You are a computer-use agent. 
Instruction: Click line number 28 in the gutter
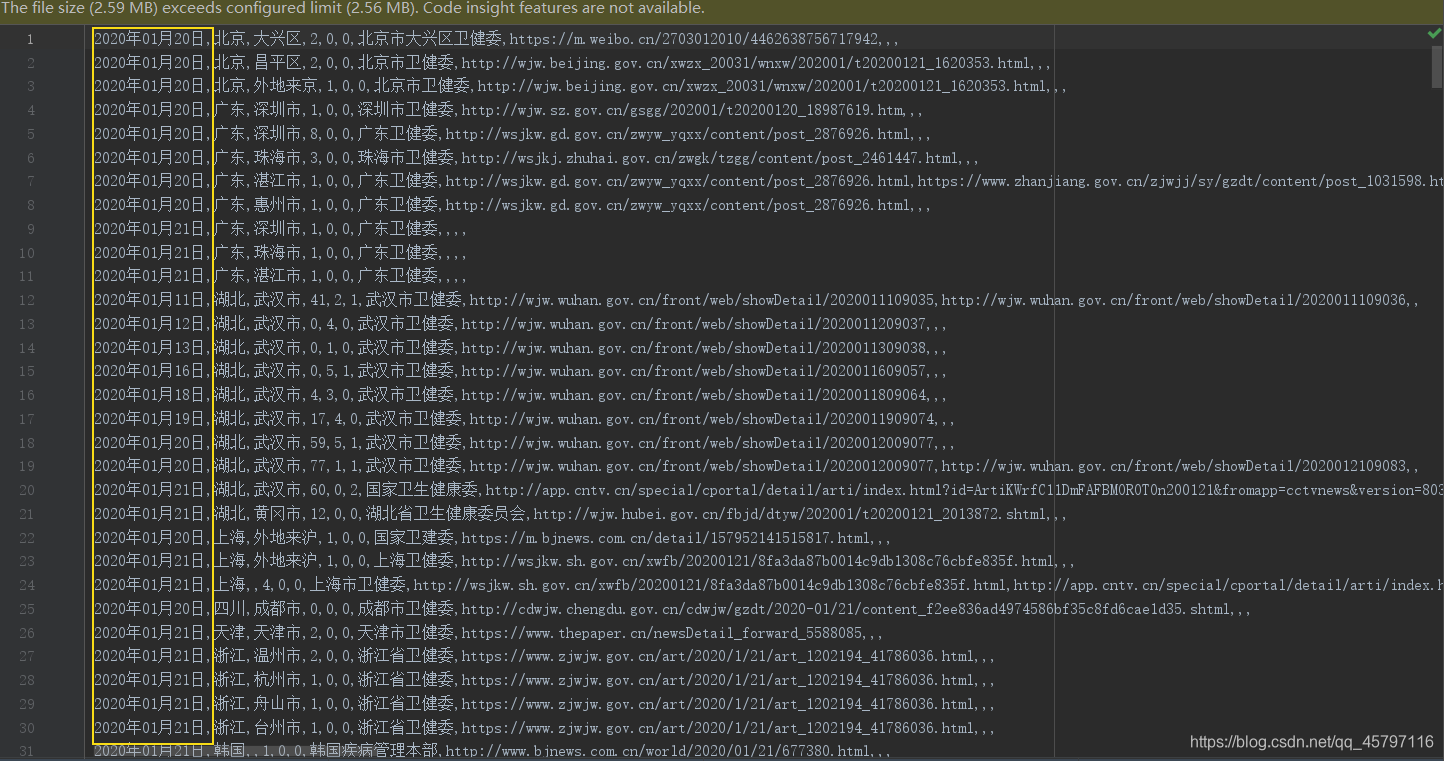26,680
